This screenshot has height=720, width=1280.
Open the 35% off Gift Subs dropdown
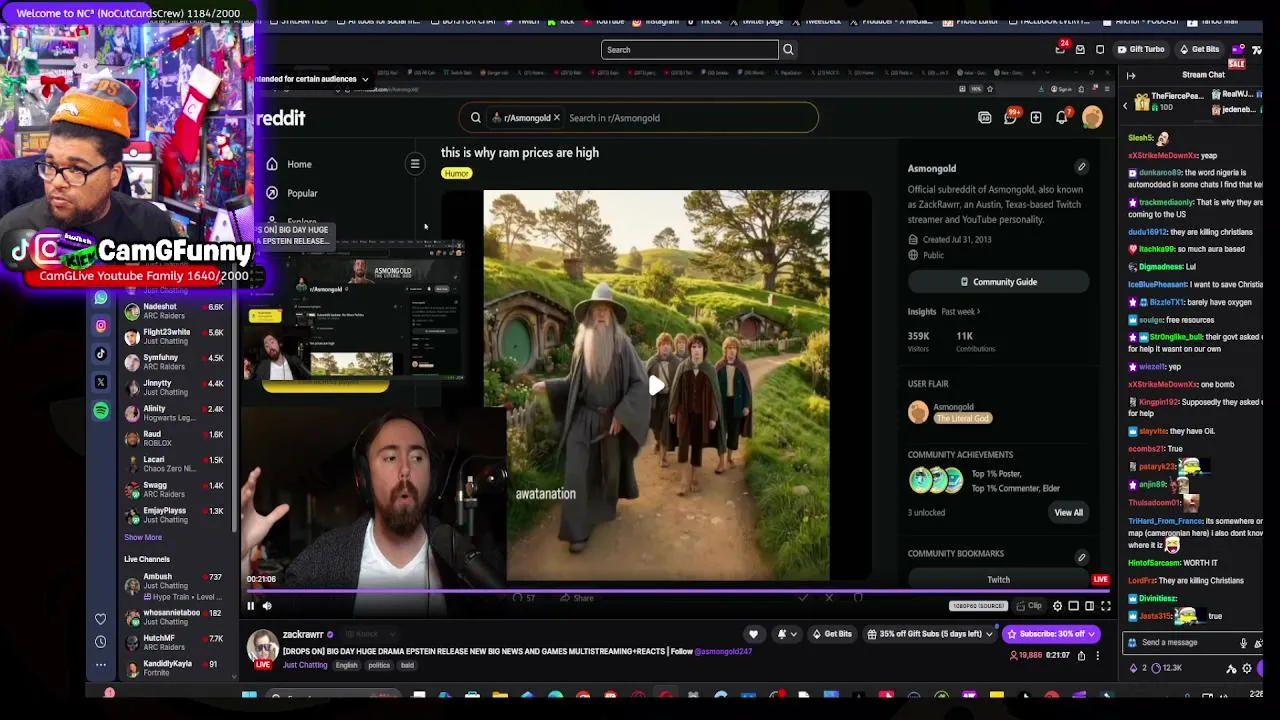click(930, 634)
